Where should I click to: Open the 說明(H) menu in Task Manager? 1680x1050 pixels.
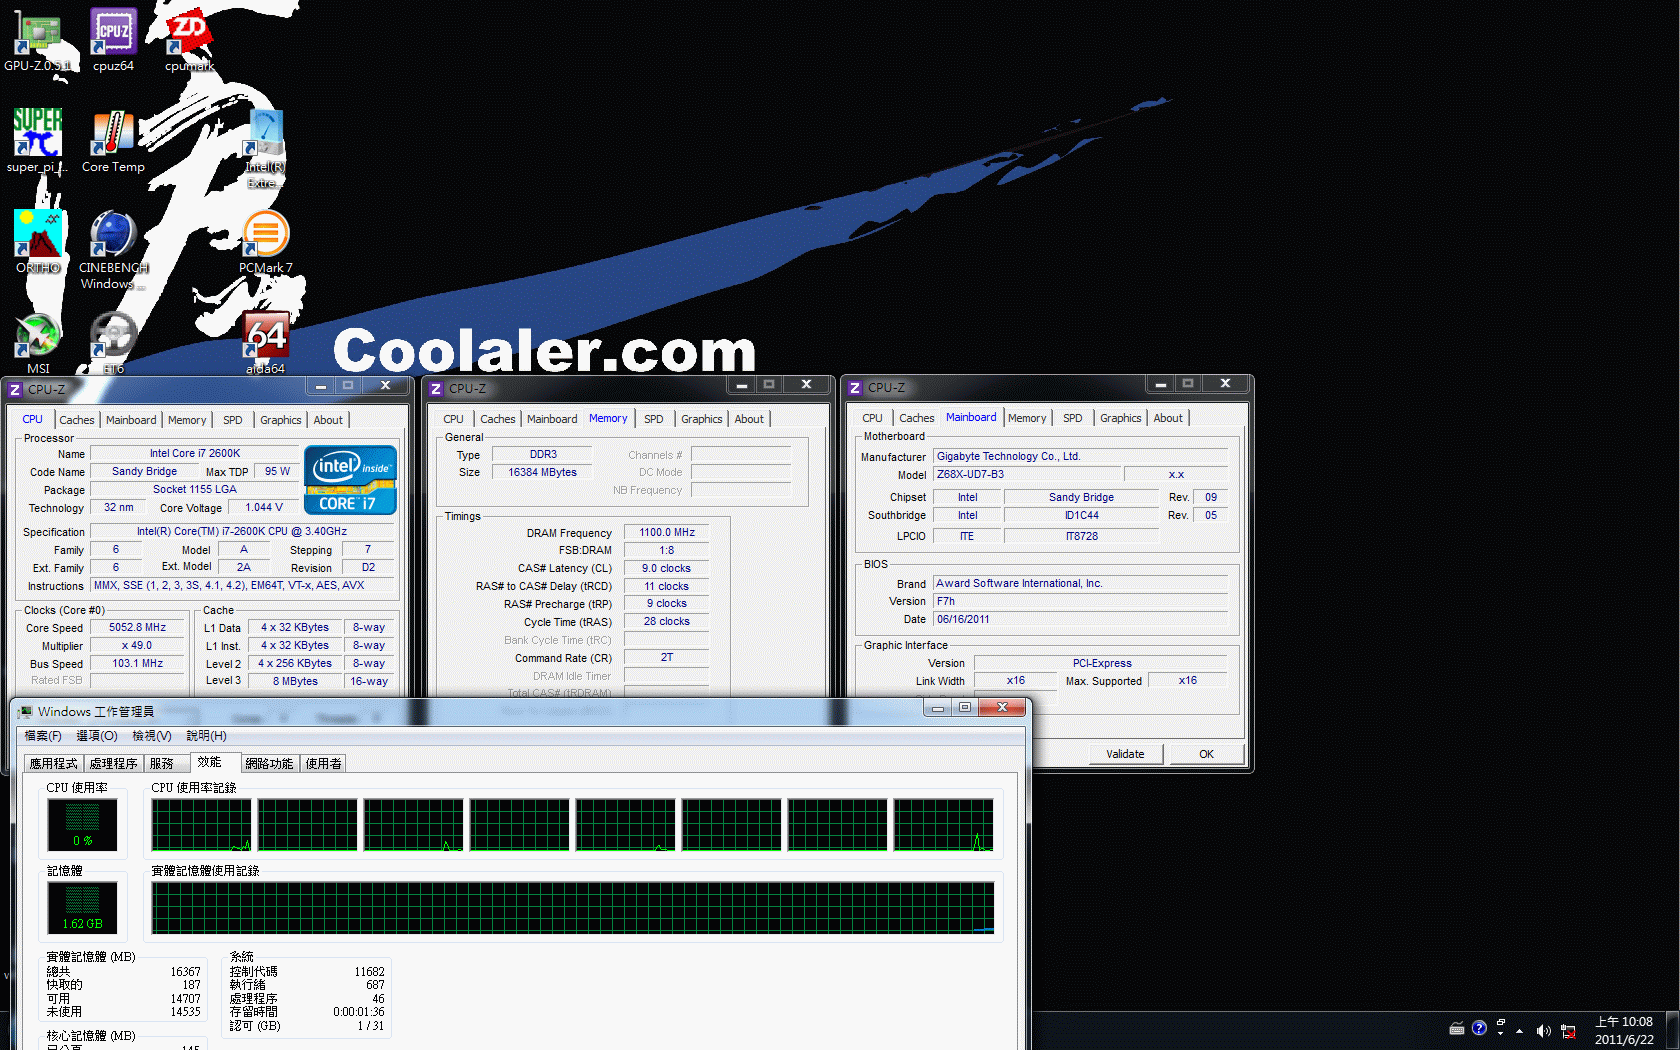pos(206,736)
